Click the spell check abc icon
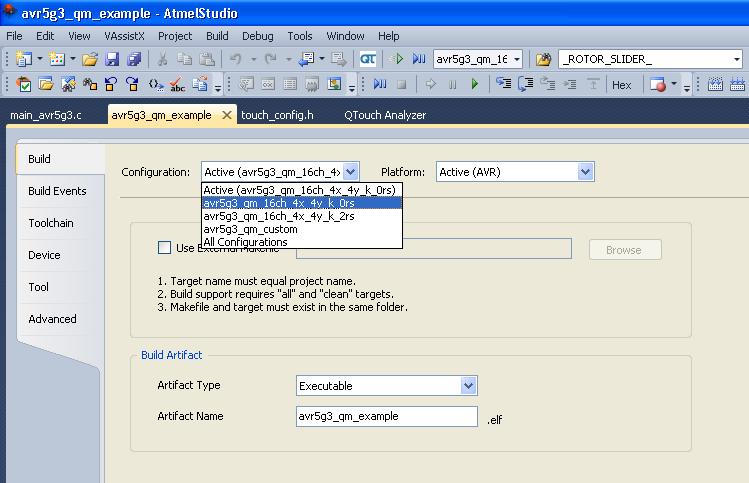Screen dimensions: 749x483 (177, 85)
